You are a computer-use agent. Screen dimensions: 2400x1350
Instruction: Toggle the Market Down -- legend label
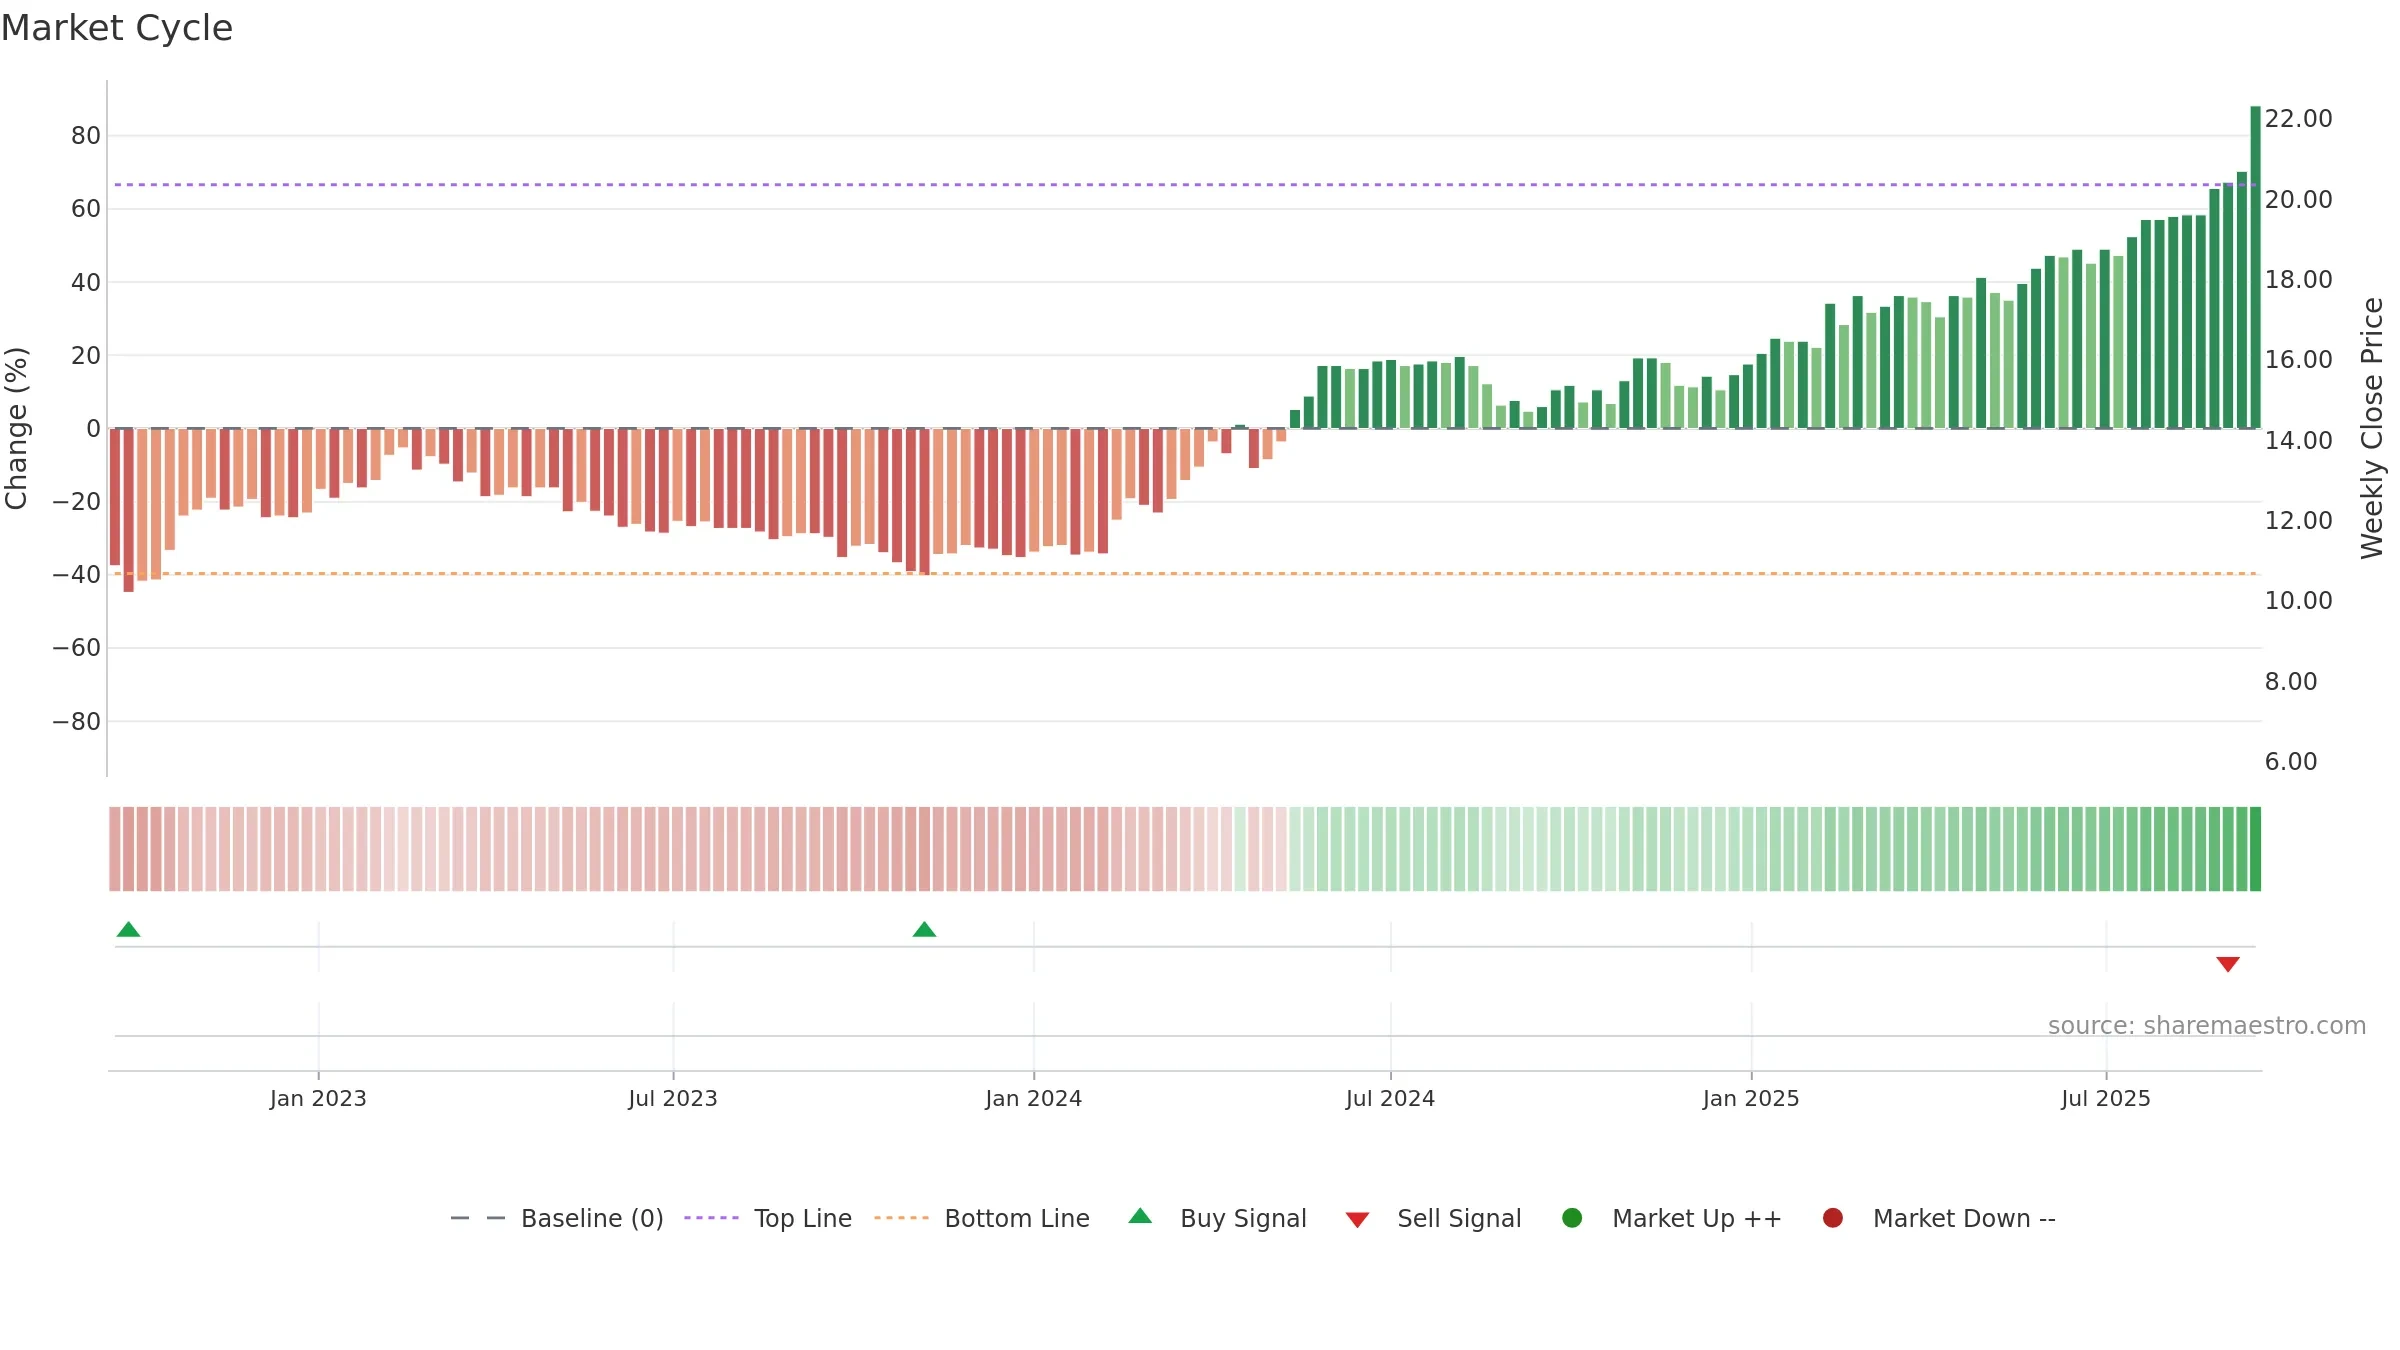[x=1964, y=1218]
